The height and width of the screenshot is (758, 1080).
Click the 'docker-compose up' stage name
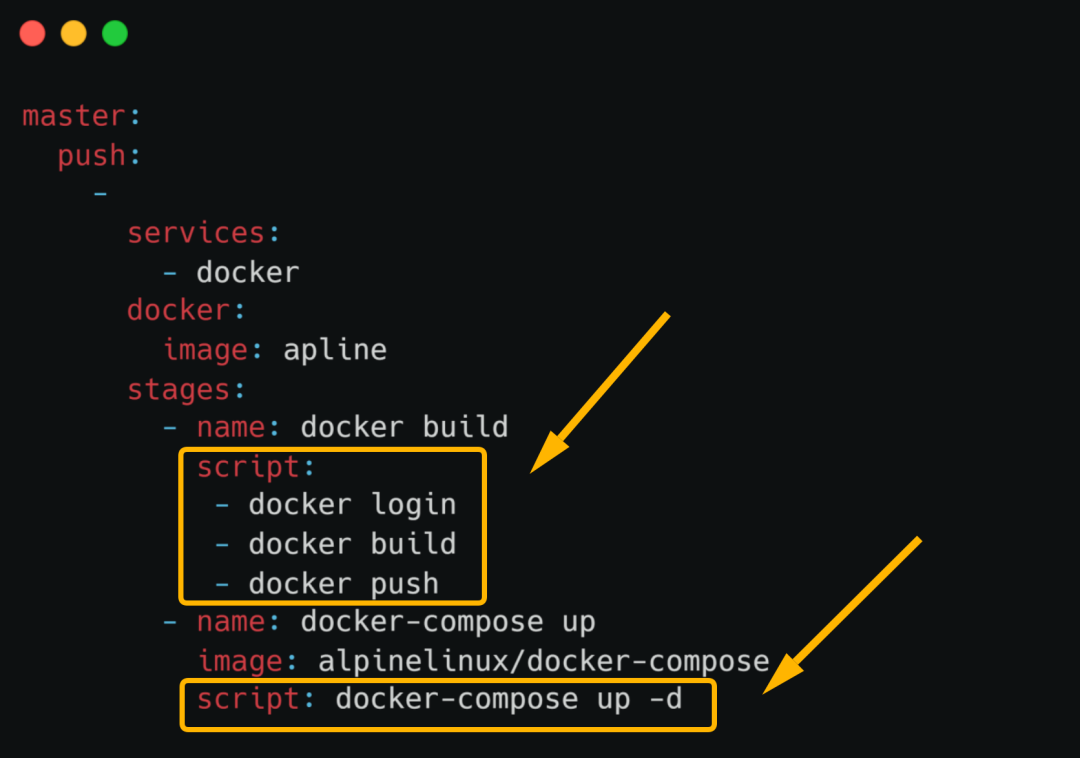pyautogui.click(x=448, y=622)
